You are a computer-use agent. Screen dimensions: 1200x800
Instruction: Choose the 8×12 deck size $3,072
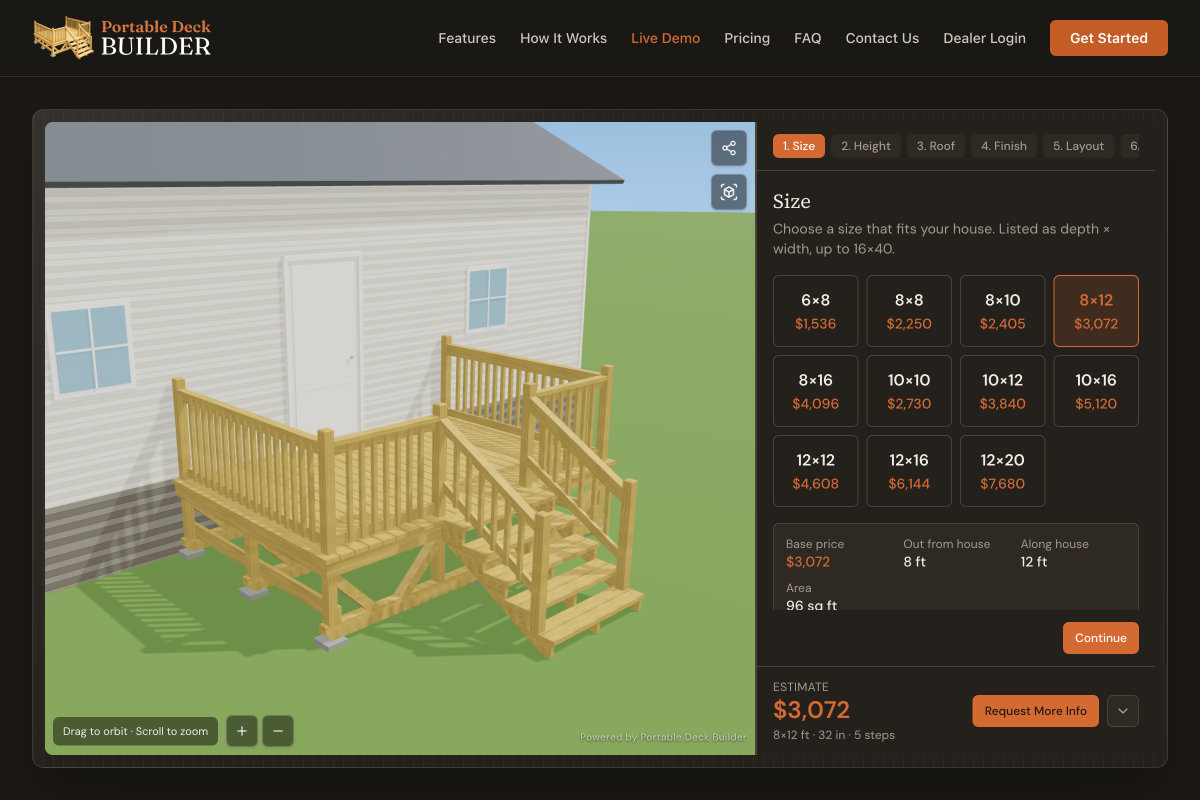tap(1096, 311)
